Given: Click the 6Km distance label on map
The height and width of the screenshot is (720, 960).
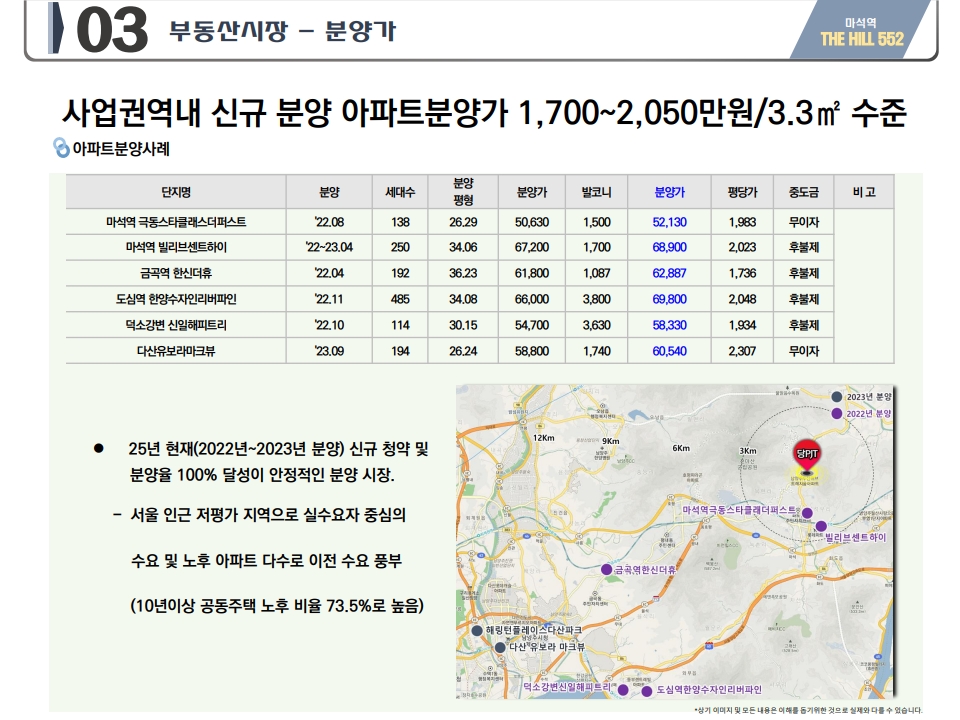Looking at the screenshot, I should pyautogui.click(x=682, y=448).
